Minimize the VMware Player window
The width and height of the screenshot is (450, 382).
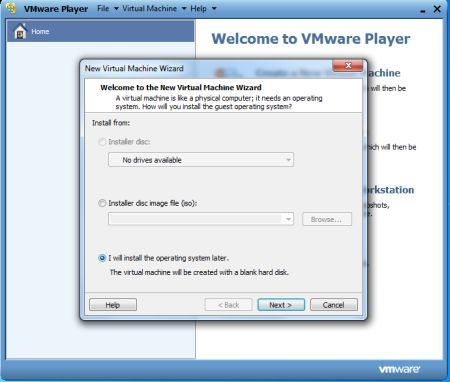[423, 10]
